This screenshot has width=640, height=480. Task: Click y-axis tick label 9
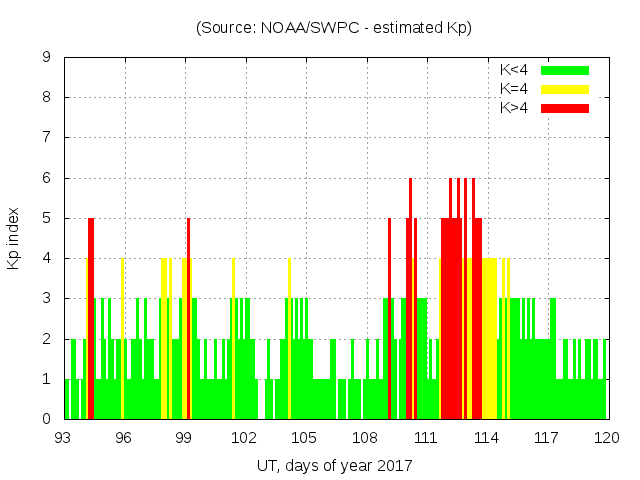[47, 58]
